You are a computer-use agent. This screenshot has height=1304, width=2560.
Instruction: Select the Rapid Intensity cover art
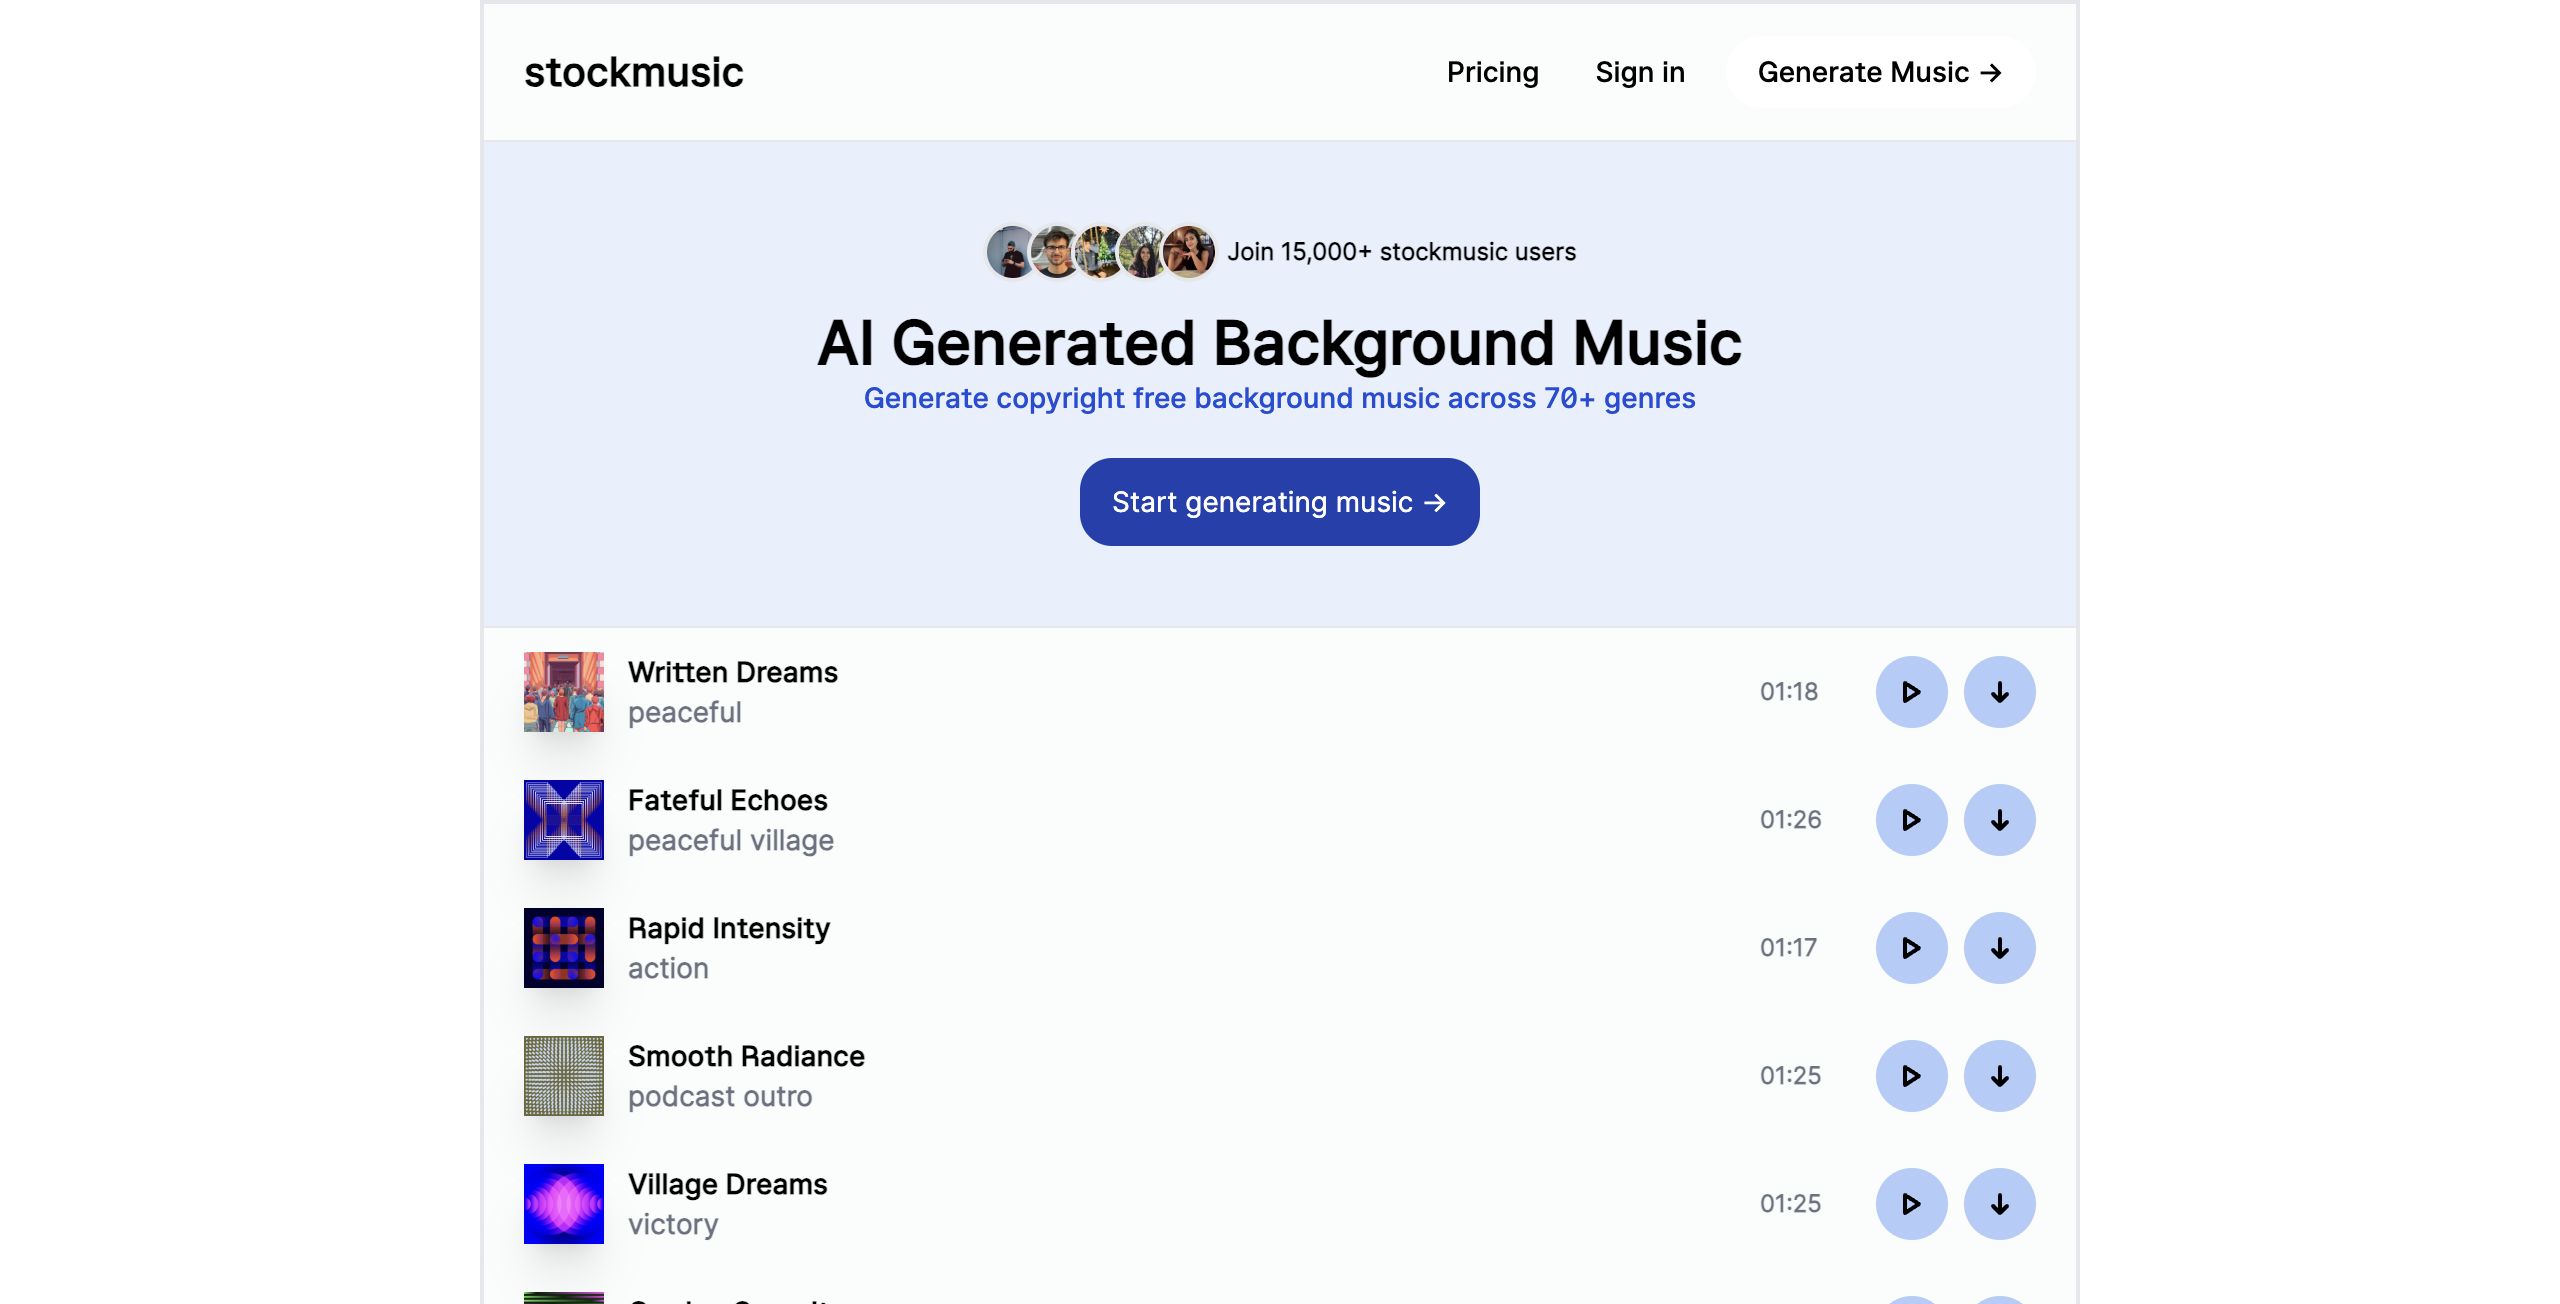(564, 948)
